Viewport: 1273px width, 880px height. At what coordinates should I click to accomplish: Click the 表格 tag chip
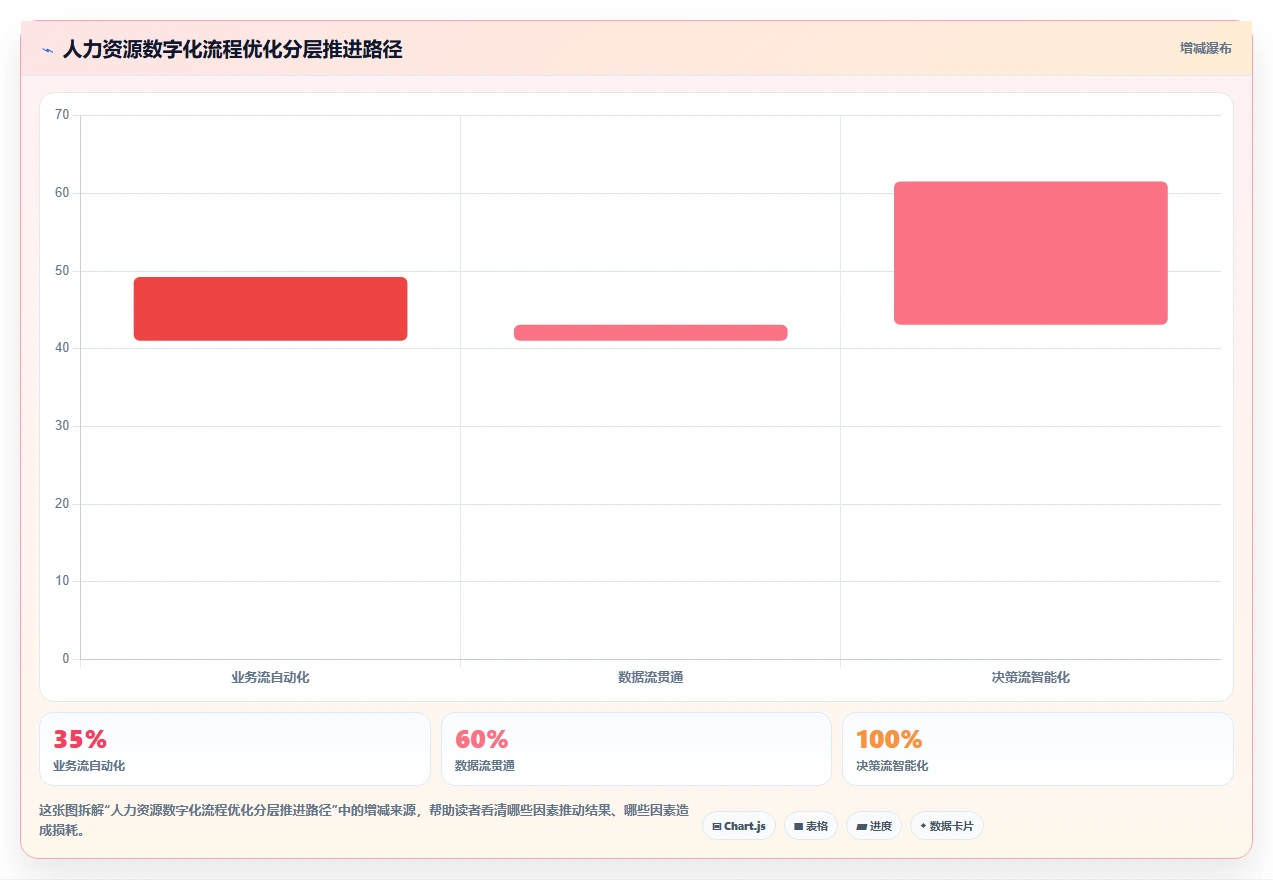811,826
